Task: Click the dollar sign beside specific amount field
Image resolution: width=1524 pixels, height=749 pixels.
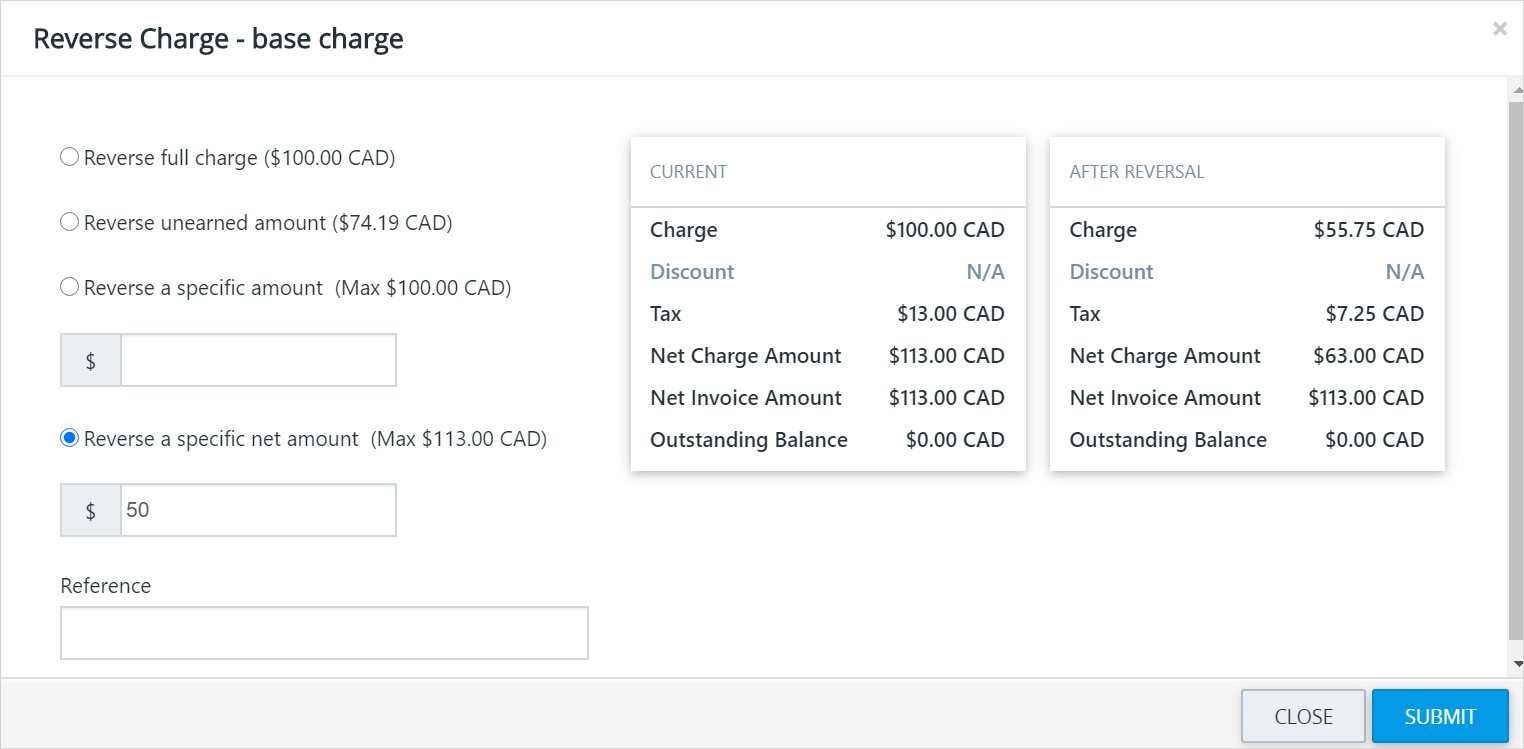Action: click(x=91, y=360)
